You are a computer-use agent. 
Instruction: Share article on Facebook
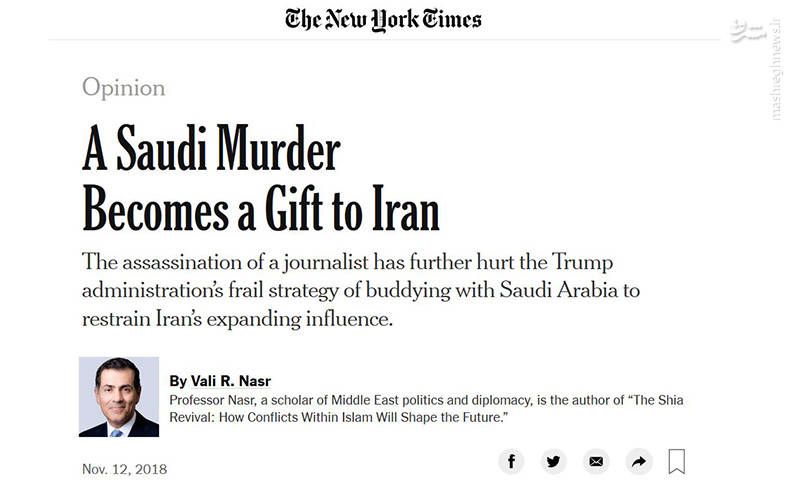[511, 462]
